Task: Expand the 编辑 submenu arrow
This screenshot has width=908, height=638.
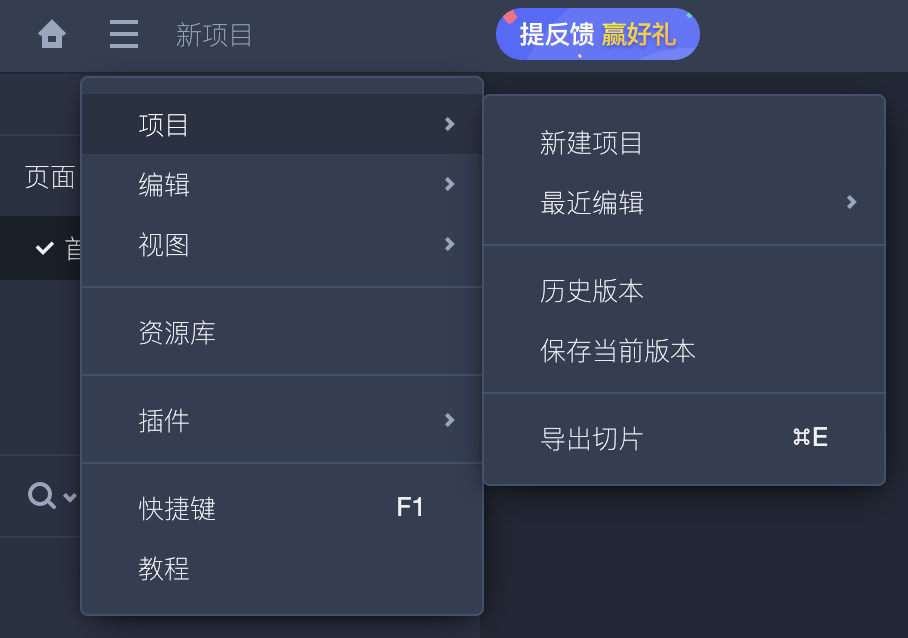Action: [449, 184]
